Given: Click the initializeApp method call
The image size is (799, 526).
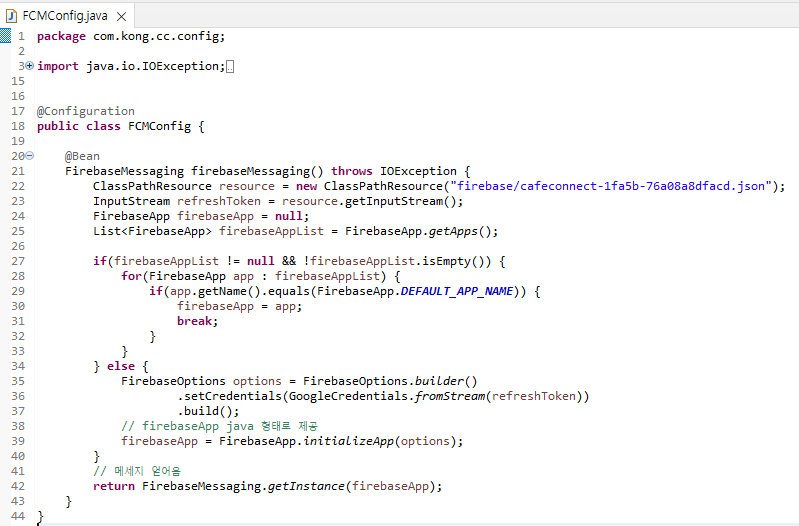Looking at the screenshot, I should [x=349, y=441].
